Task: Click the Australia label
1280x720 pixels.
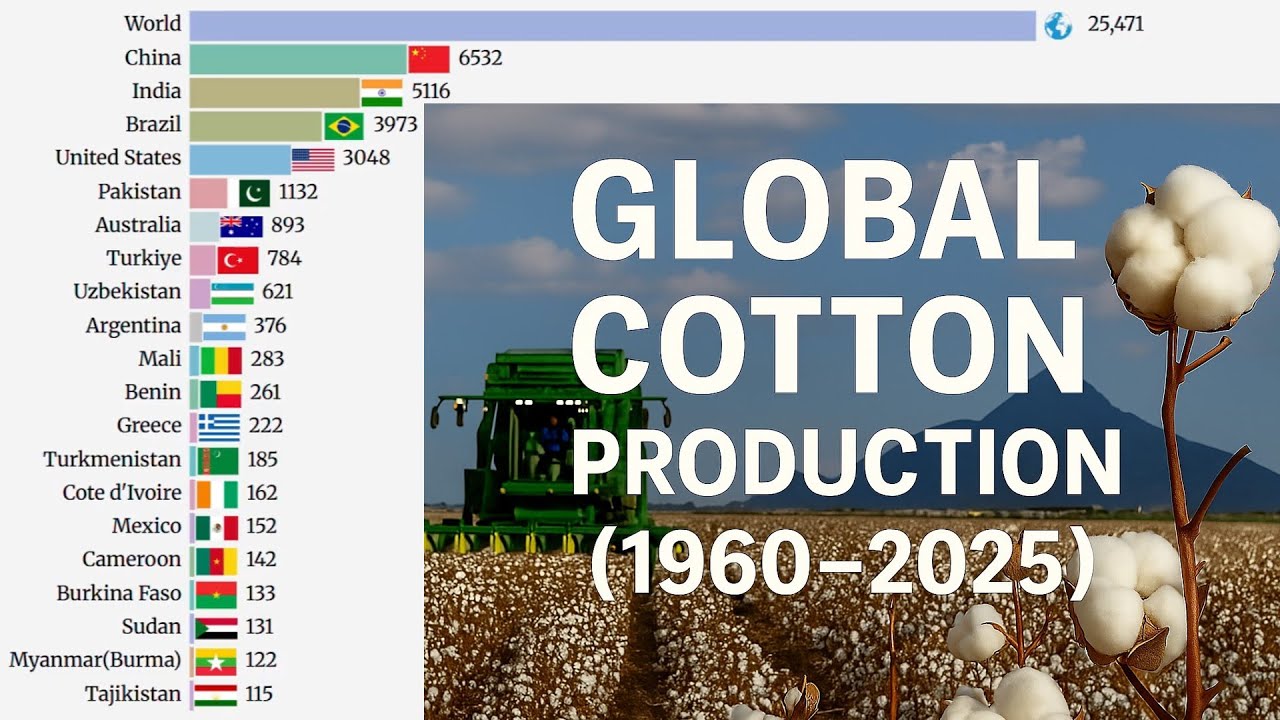Action: [138, 225]
